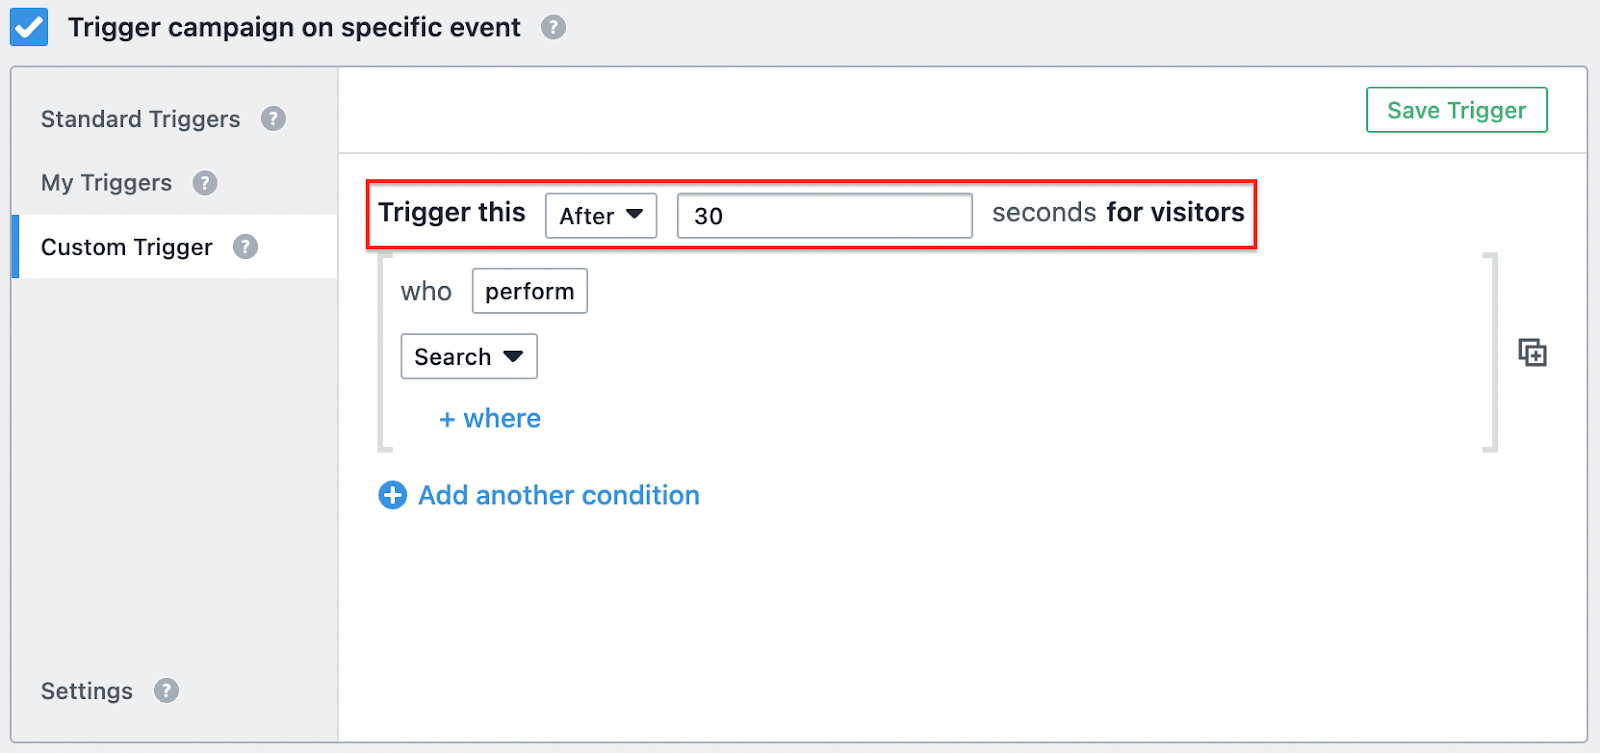The image size is (1600, 753).
Task: Click the perform selector box
Action: (530, 291)
